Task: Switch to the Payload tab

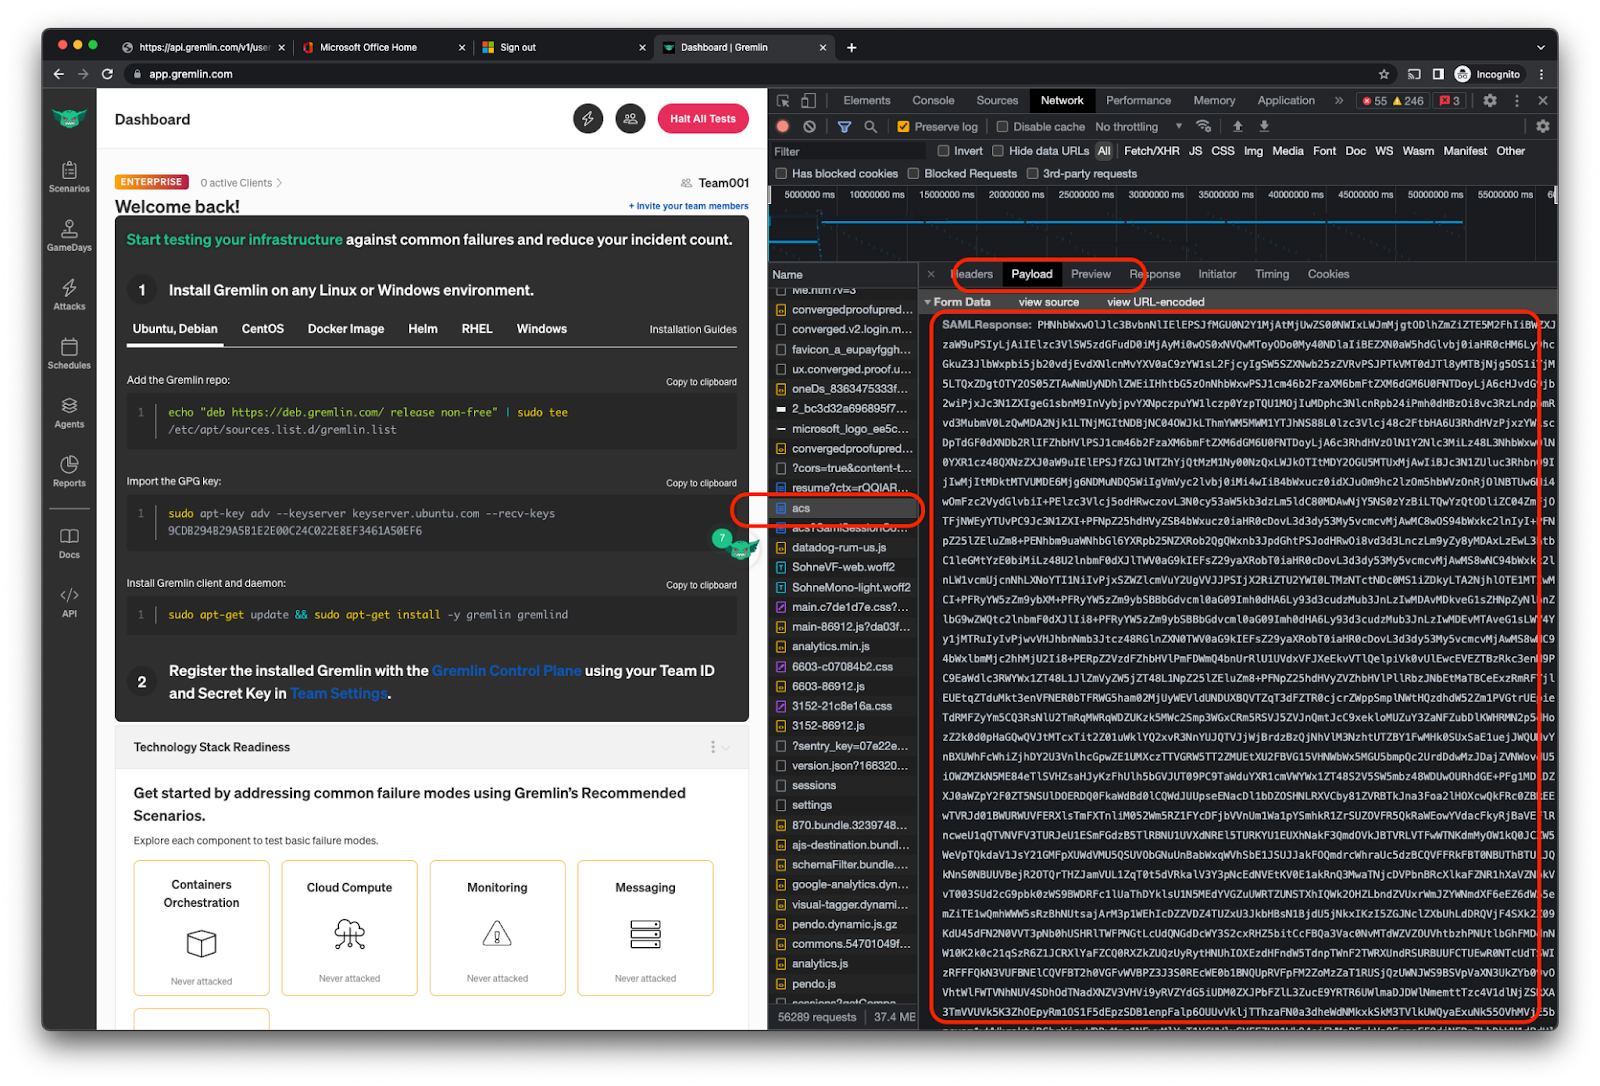Action: coord(1032,274)
